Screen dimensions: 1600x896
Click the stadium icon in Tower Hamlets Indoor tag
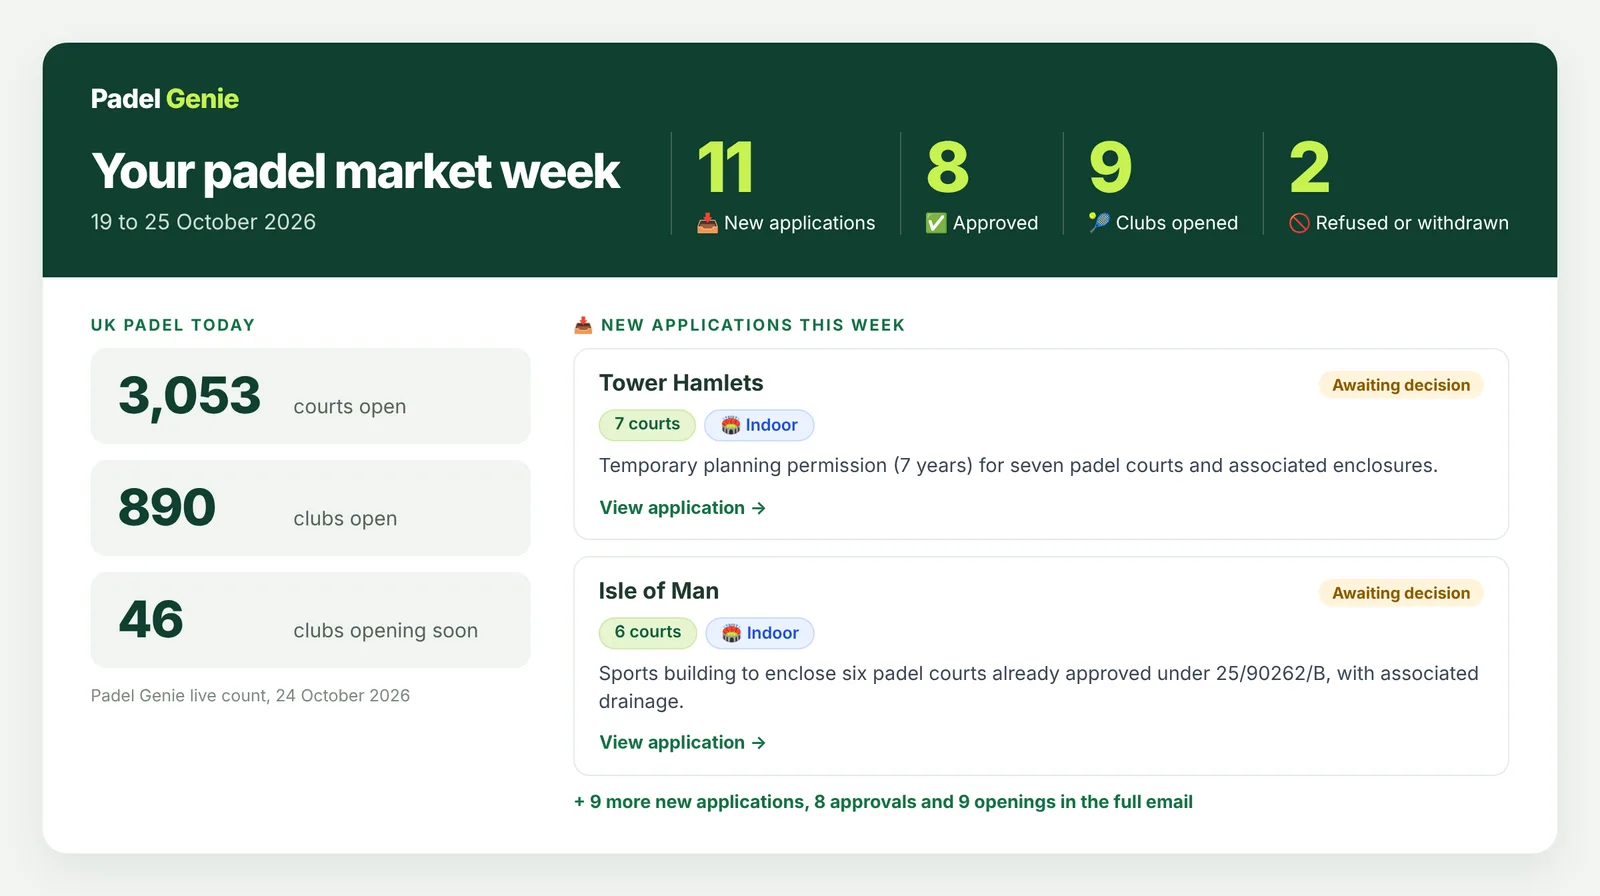coord(731,425)
